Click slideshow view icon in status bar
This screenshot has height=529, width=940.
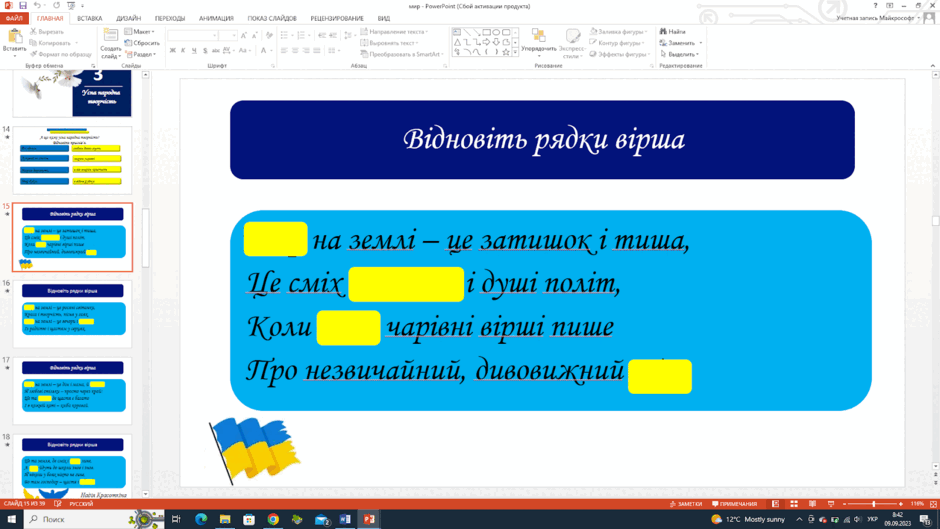(x=831, y=504)
